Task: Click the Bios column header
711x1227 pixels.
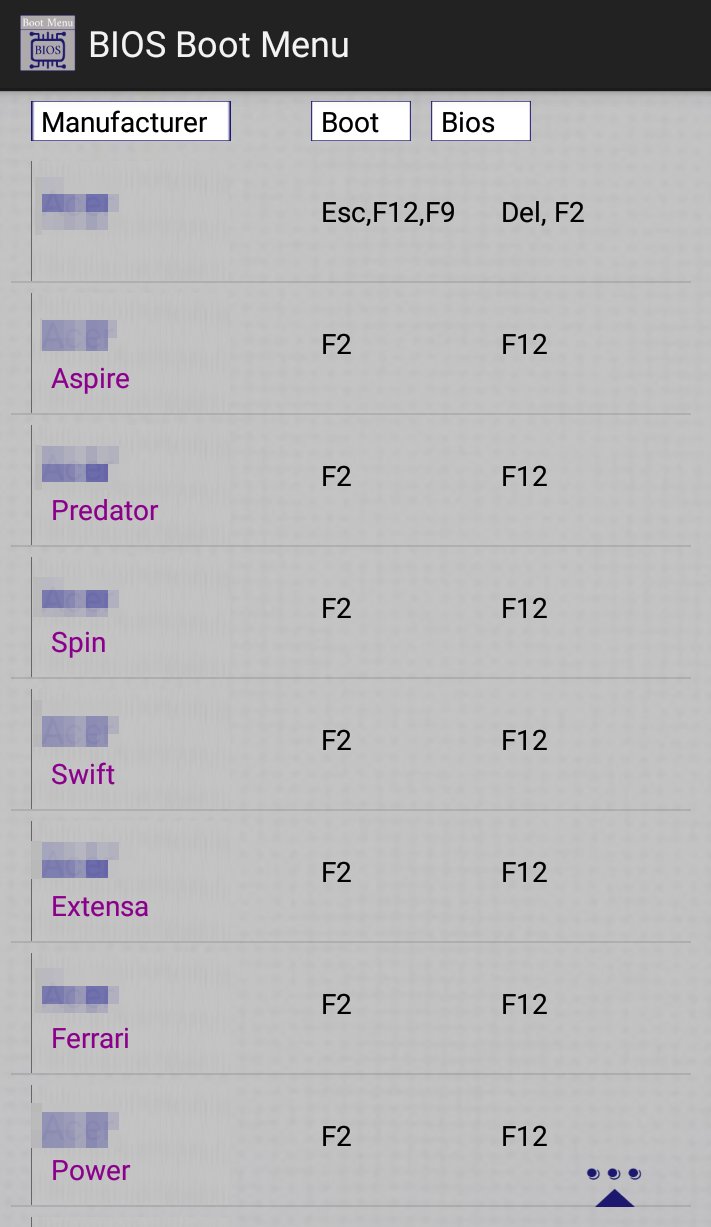Action: point(480,122)
